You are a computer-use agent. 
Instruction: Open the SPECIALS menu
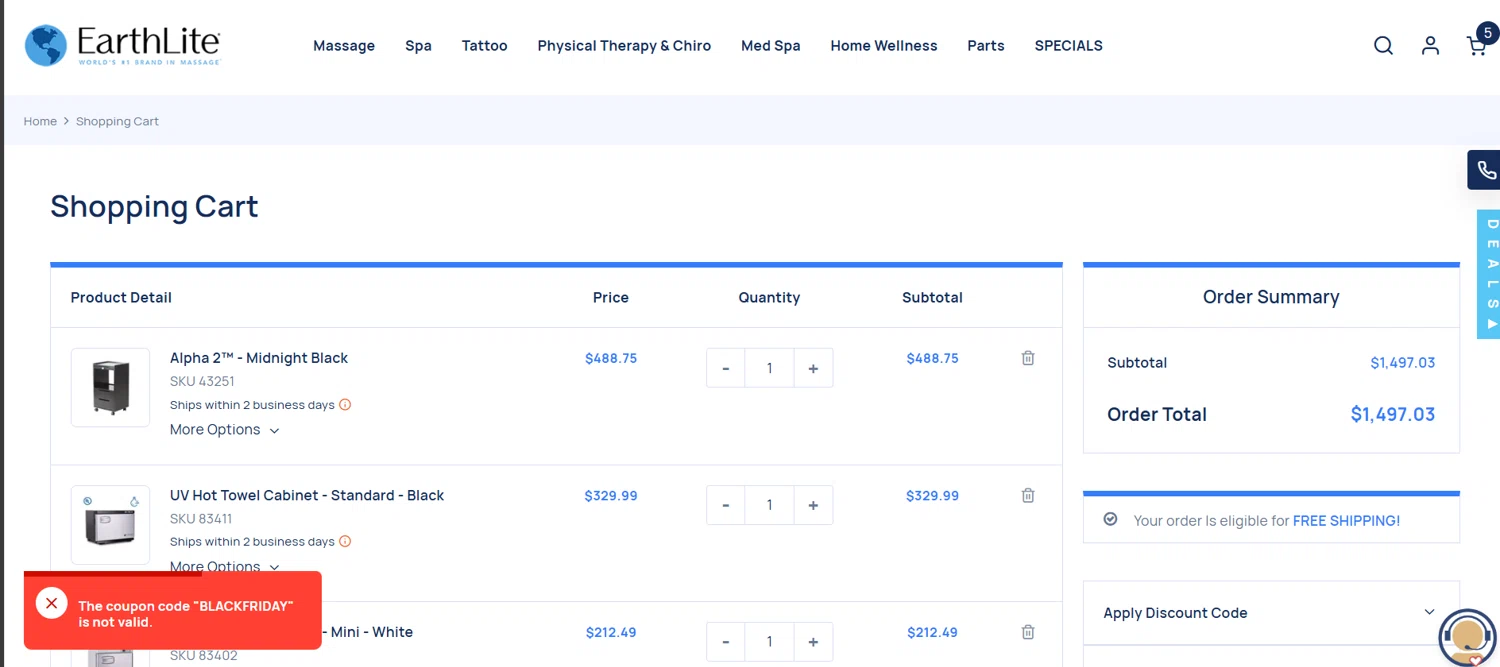(x=1068, y=46)
